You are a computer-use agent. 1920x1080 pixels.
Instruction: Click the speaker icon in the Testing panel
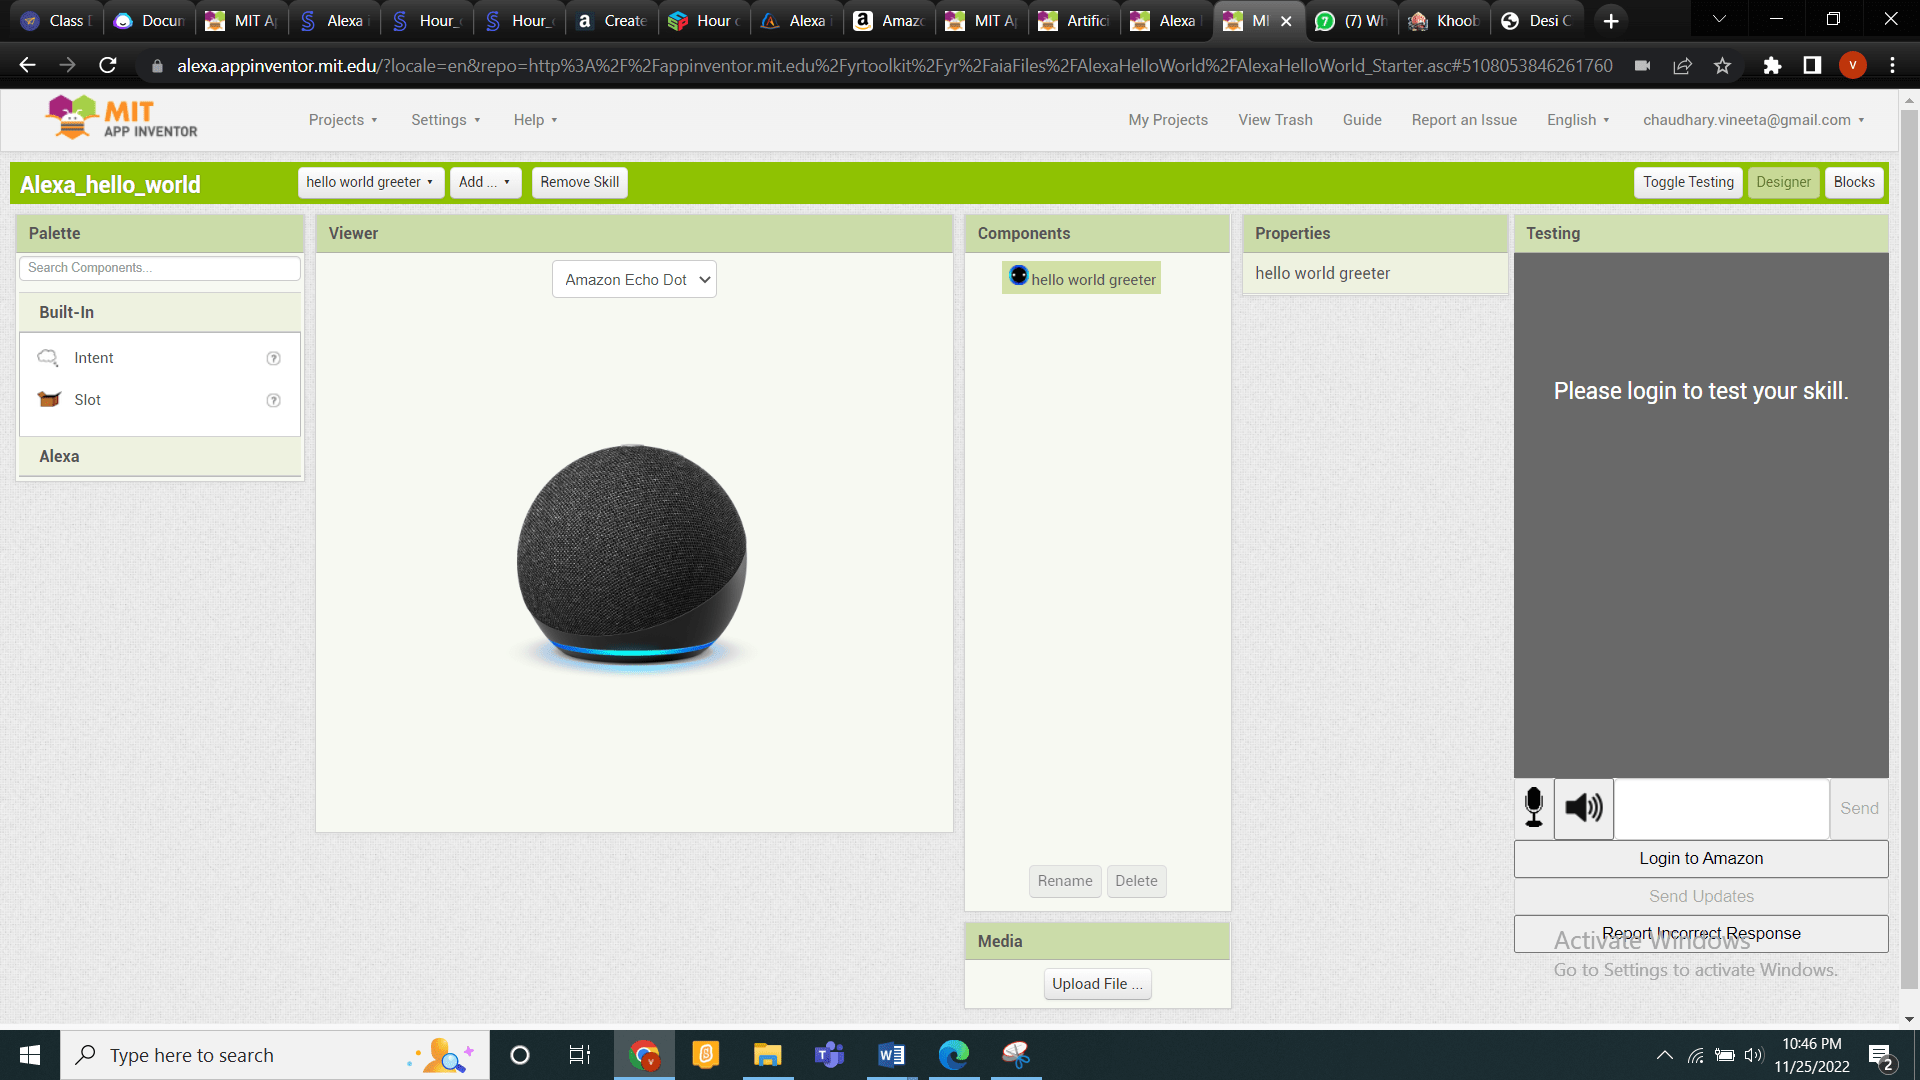[1583, 808]
